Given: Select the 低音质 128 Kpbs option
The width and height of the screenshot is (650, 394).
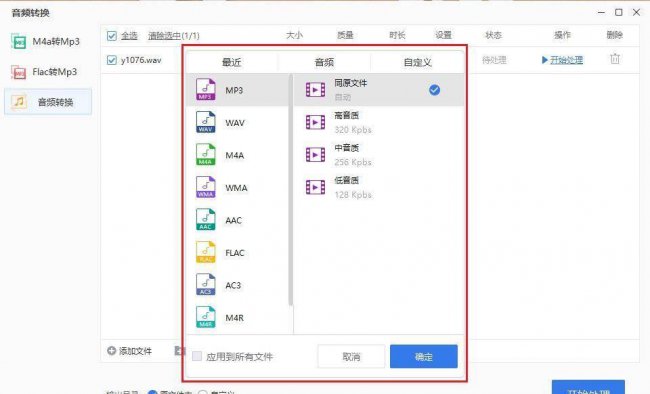Looking at the screenshot, I should click(x=379, y=187).
